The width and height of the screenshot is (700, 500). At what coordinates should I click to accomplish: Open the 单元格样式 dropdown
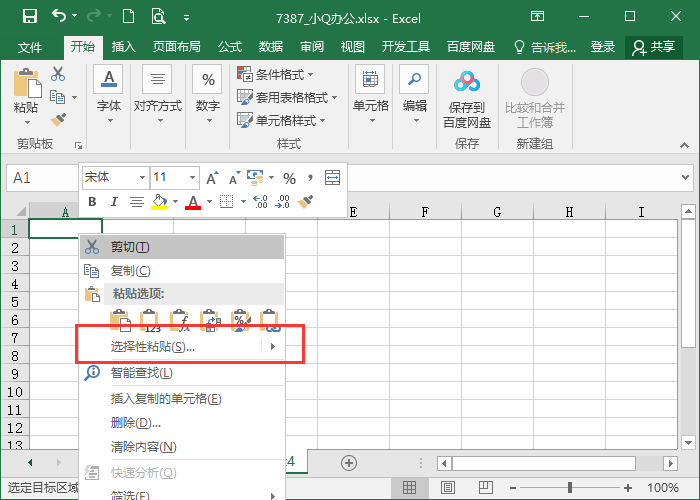pyautogui.click(x=281, y=121)
